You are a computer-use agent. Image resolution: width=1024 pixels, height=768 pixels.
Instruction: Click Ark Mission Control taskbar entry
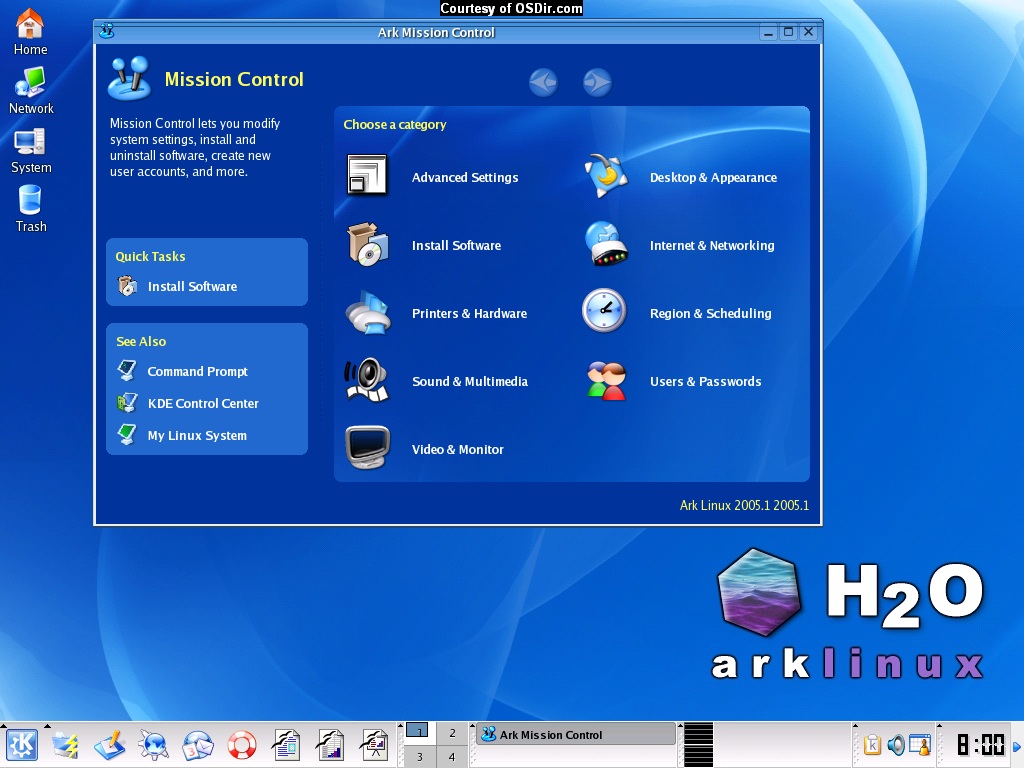(x=575, y=734)
